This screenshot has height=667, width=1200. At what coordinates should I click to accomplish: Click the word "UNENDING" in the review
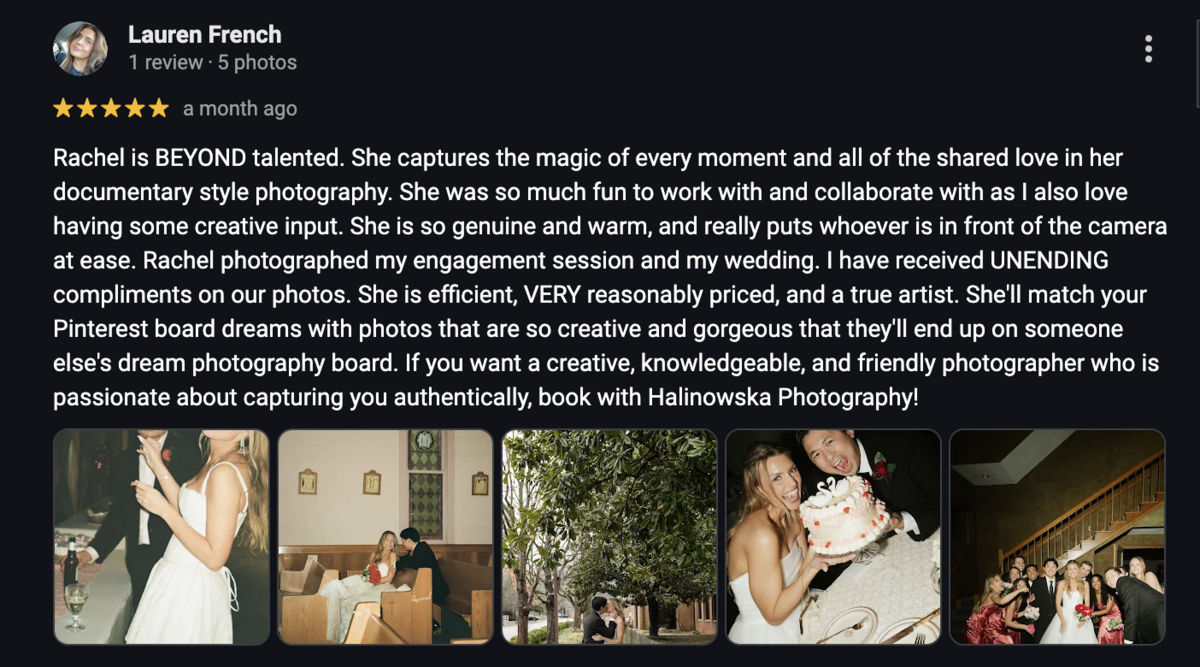coord(1049,261)
